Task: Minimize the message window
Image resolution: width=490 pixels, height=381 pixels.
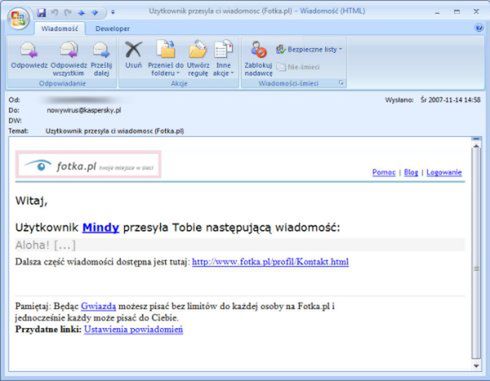Action: click(x=437, y=12)
